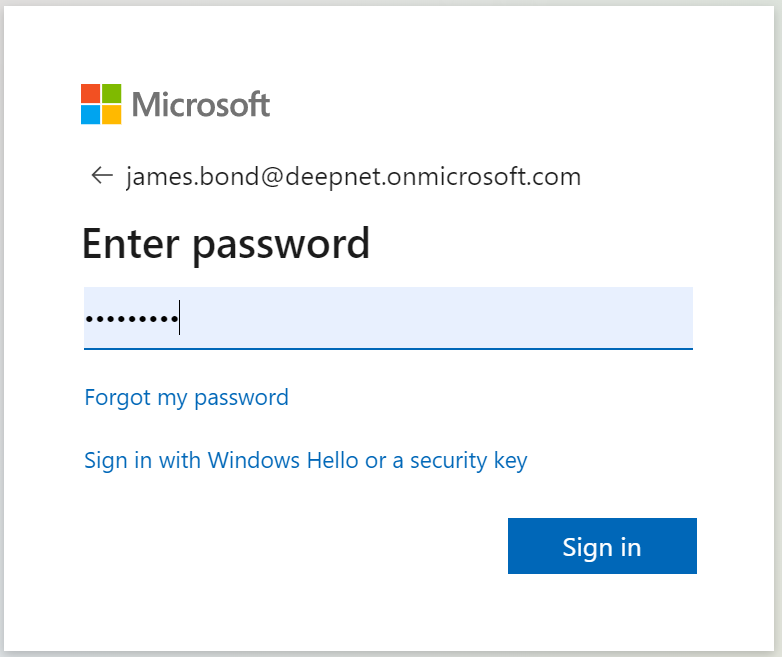This screenshot has height=657, width=782.
Task: Click the yellow square of Microsoft logo
Action: coord(112,115)
